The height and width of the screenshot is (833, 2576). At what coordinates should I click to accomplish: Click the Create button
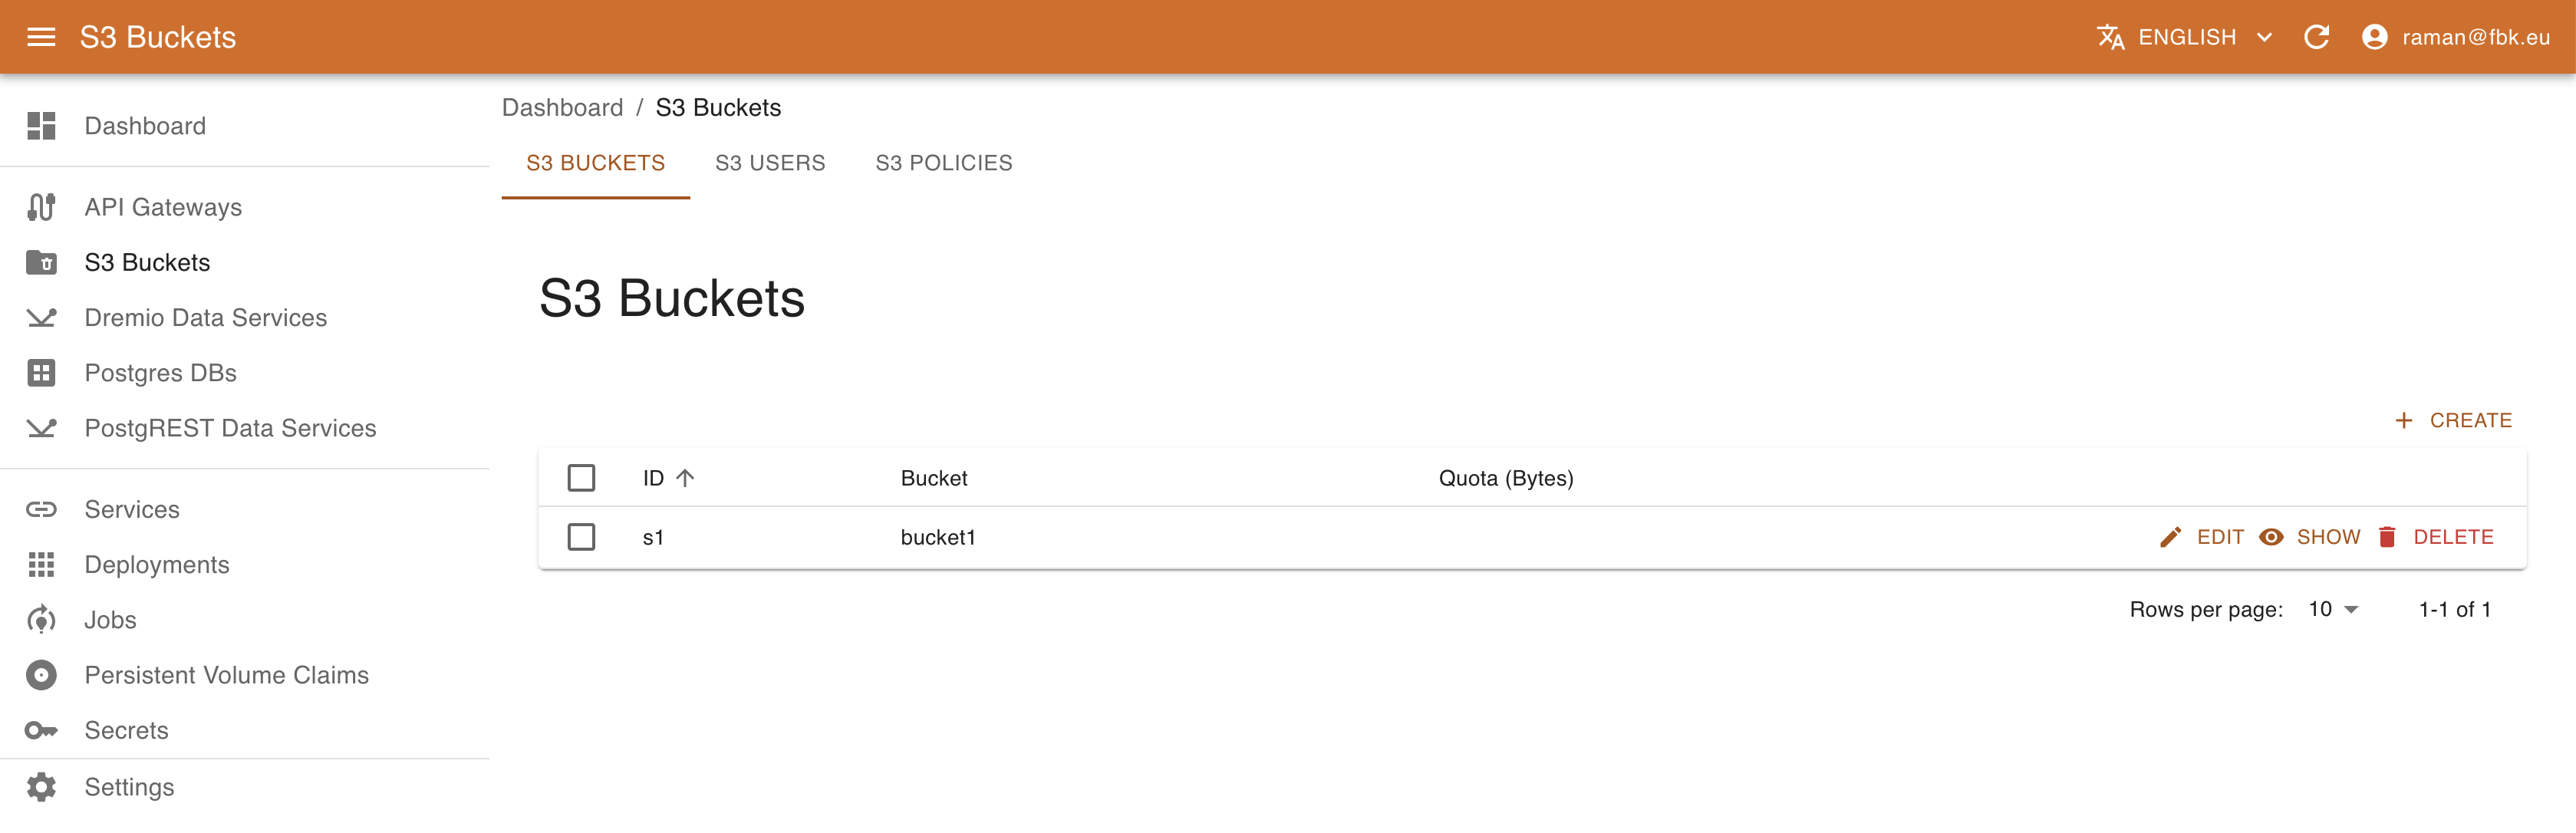point(2453,420)
